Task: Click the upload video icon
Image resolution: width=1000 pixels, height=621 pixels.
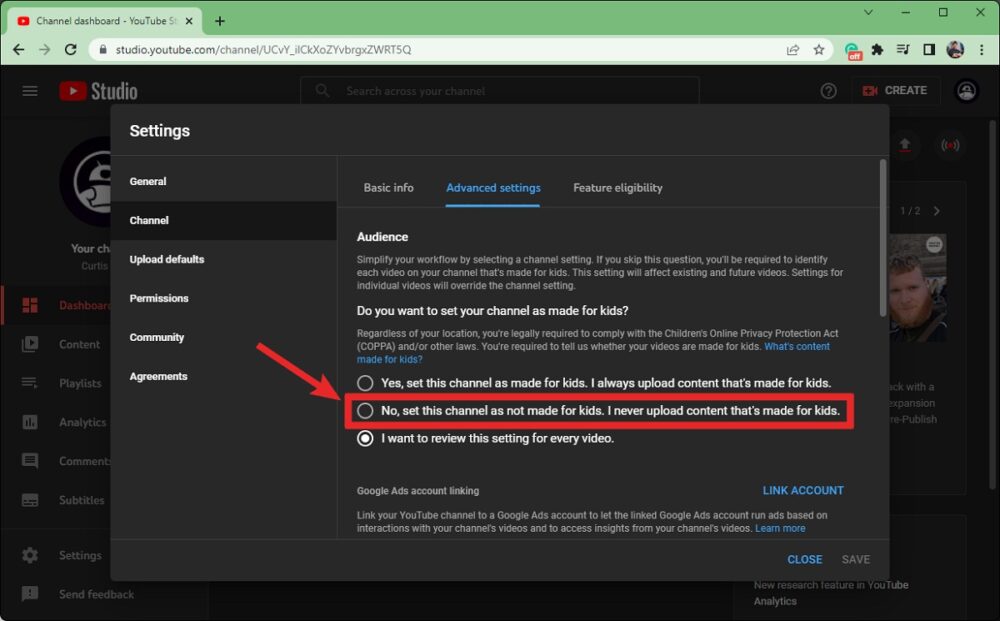Action: point(905,145)
